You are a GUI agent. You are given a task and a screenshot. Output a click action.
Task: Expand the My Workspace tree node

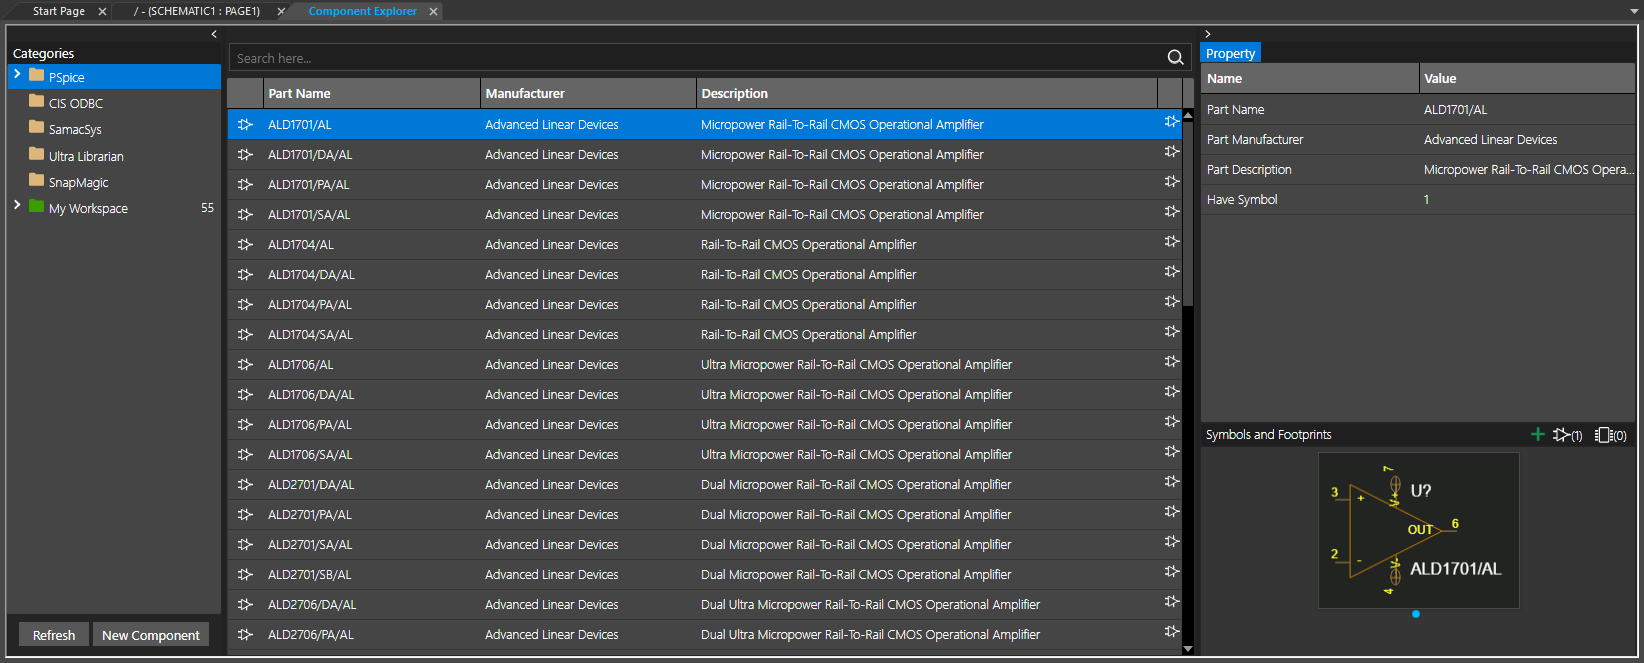[x=17, y=206]
